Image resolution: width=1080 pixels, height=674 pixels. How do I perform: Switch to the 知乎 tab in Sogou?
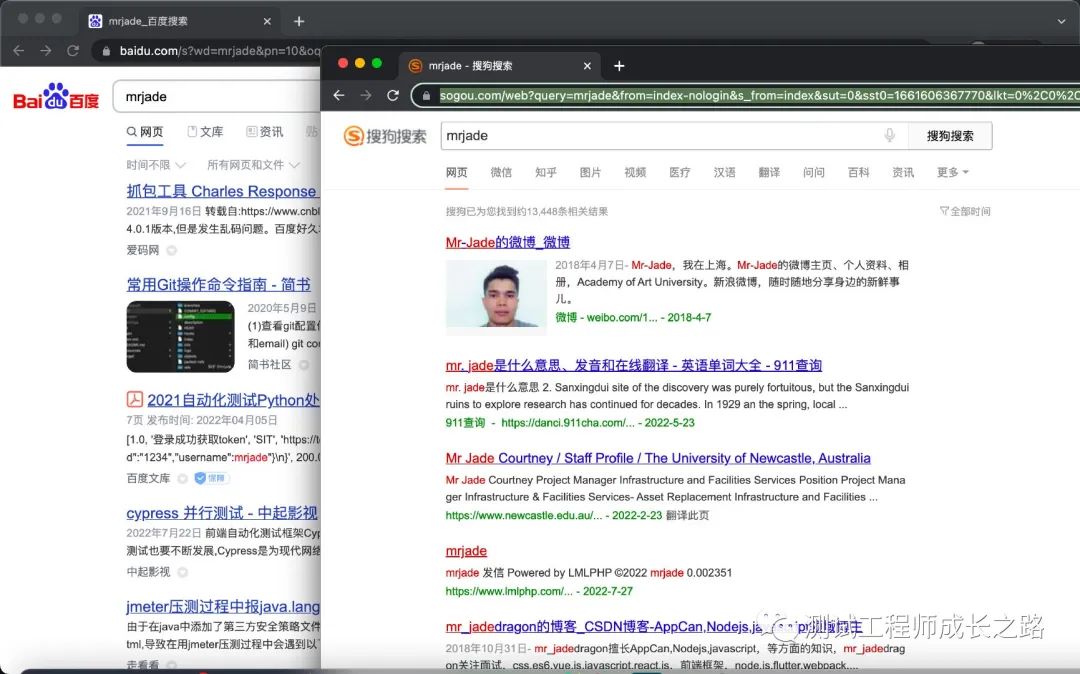click(x=546, y=172)
